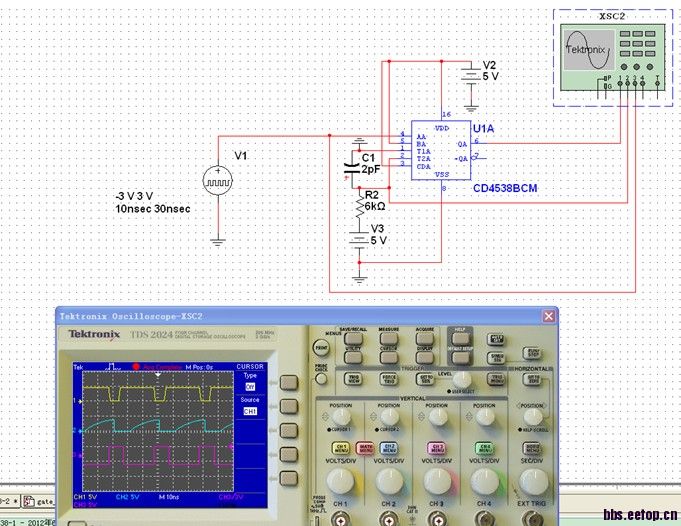The width and height of the screenshot is (681, 526).
Task: Toggle the yellow CH1 MENU button
Action: tap(341, 448)
